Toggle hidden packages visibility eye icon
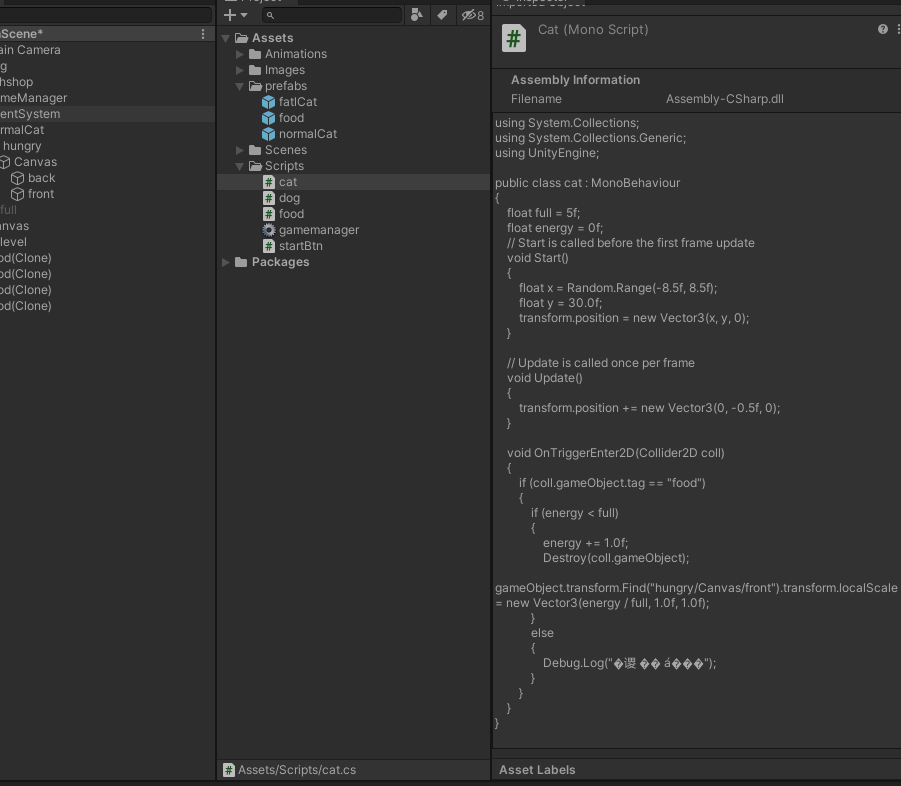The image size is (901, 786). pyautogui.click(x=472, y=15)
